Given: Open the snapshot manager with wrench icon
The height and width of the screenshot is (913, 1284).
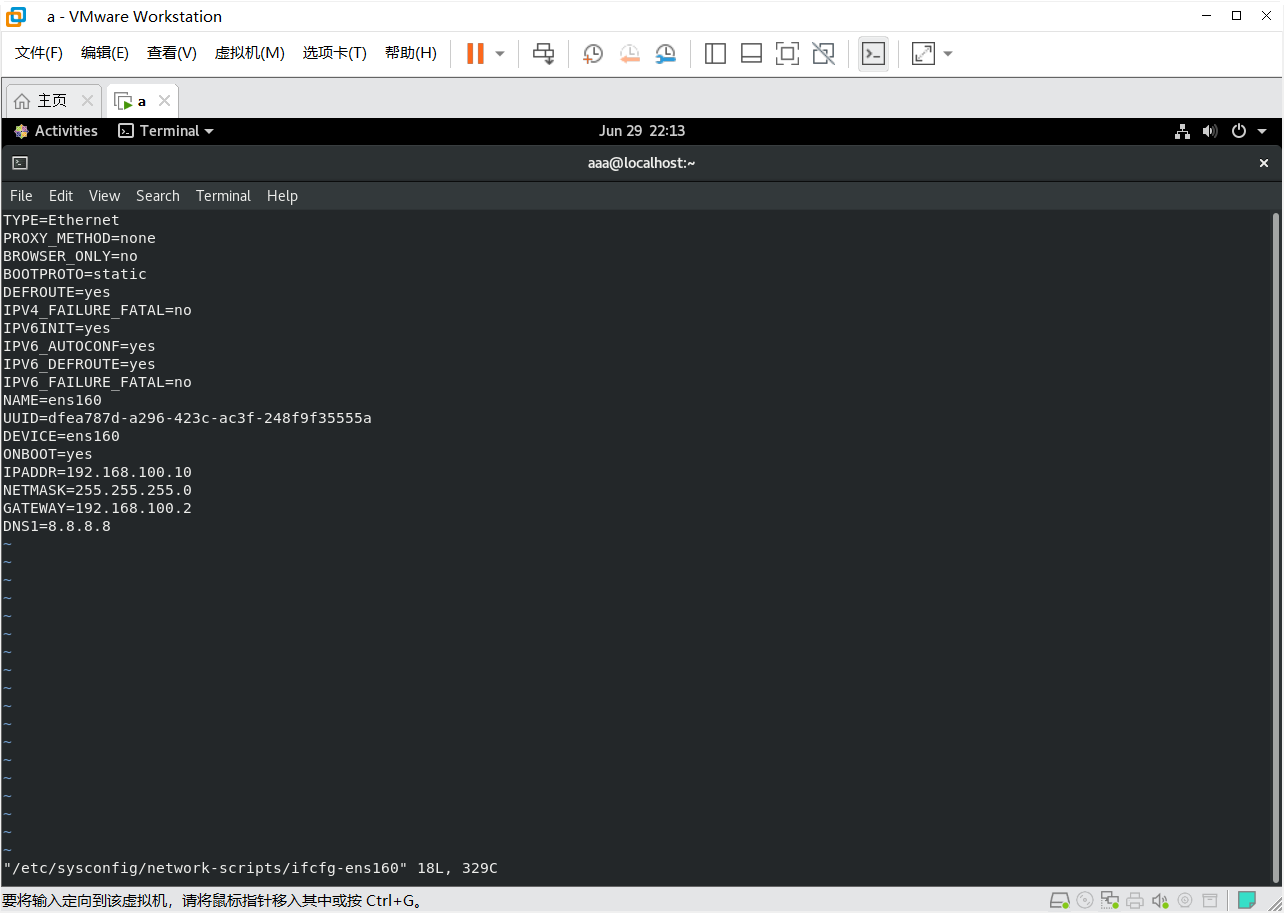Looking at the screenshot, I should pos(665,54).
